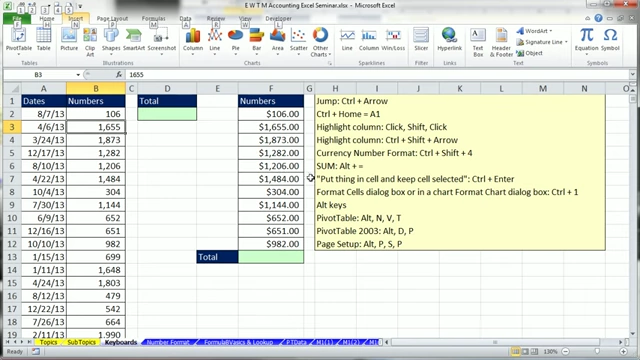Viewport: 640px width, 360px height.
Task: Open the Other Charts gallery
Action: (320, 42)
